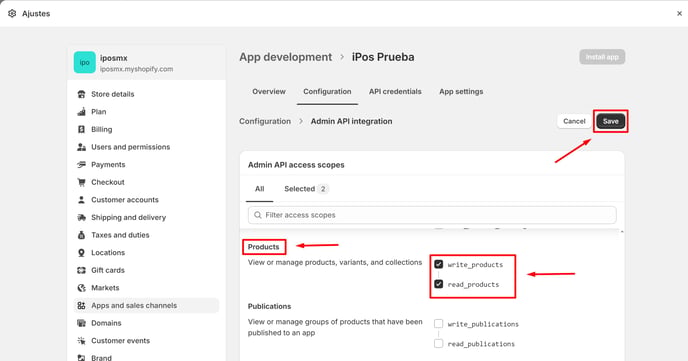Open the App settings tab
688x361 pixels.
tap(461, 92)
